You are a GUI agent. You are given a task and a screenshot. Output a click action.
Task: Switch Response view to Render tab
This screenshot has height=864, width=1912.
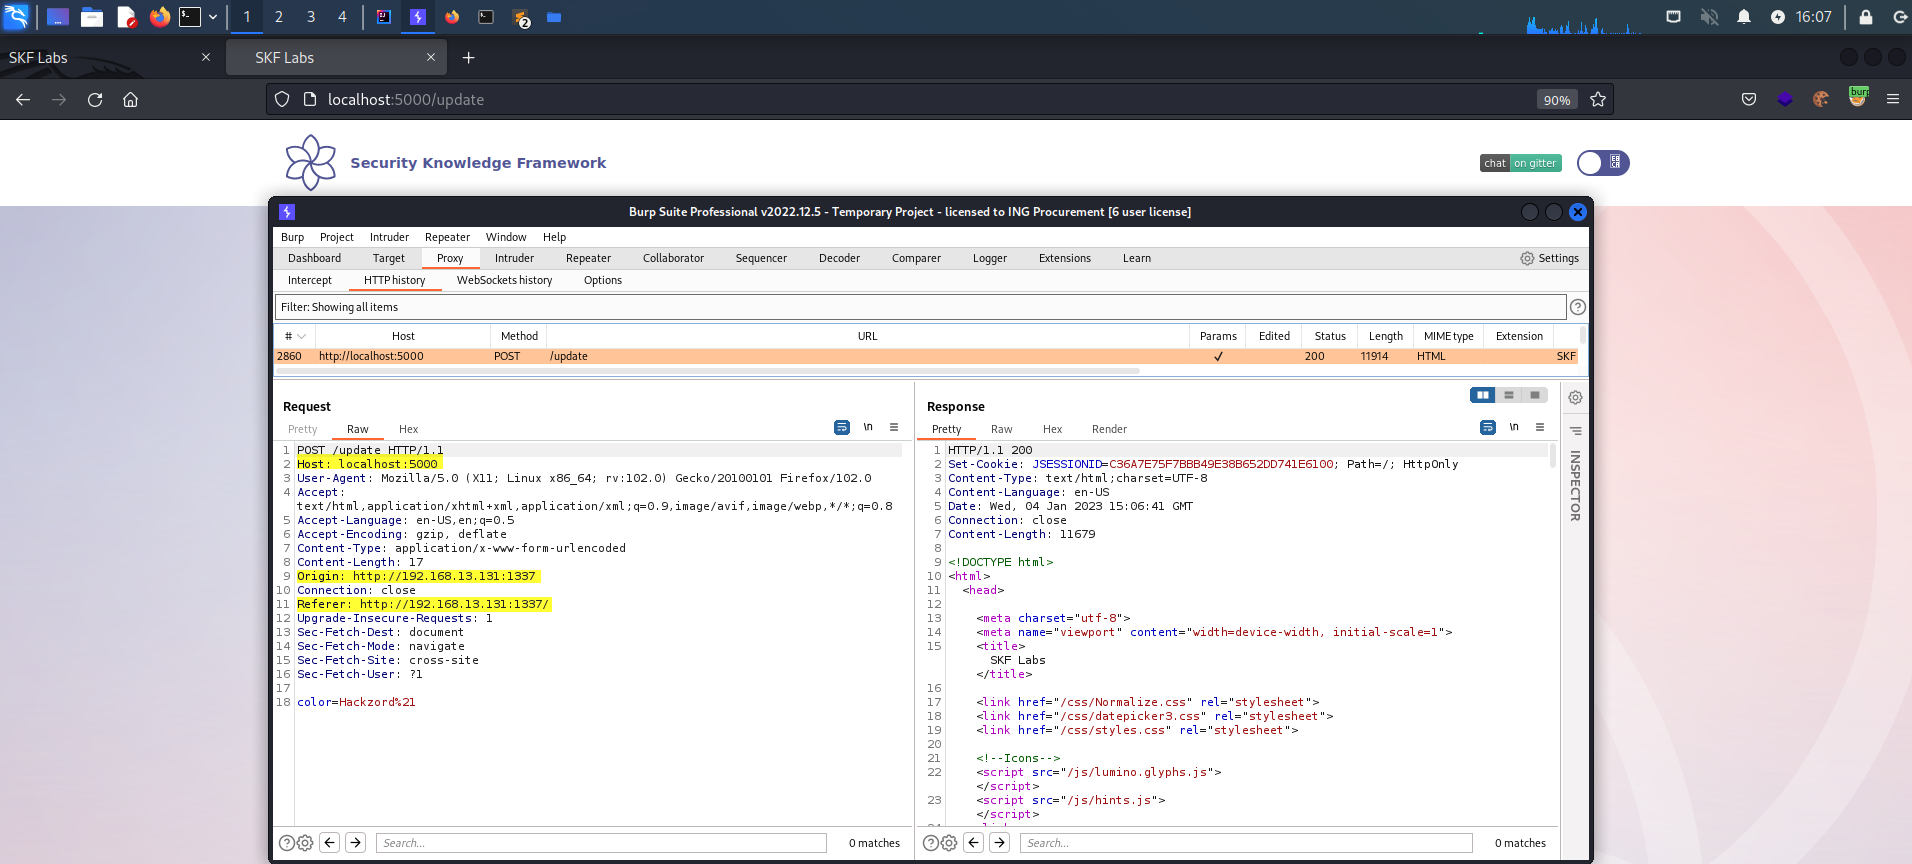tap(1109, 429)
